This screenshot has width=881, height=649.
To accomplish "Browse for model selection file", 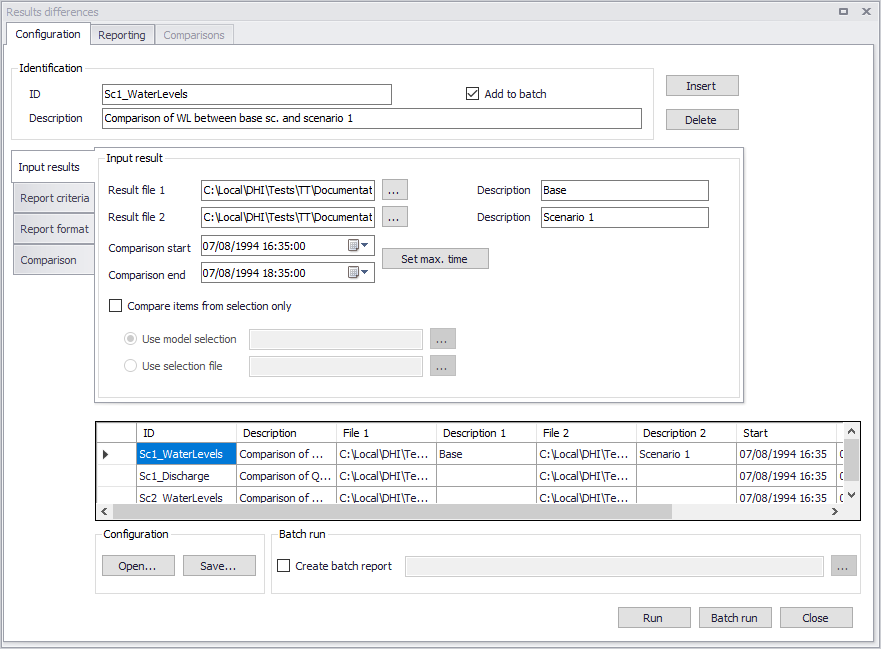I will point(443,339).
